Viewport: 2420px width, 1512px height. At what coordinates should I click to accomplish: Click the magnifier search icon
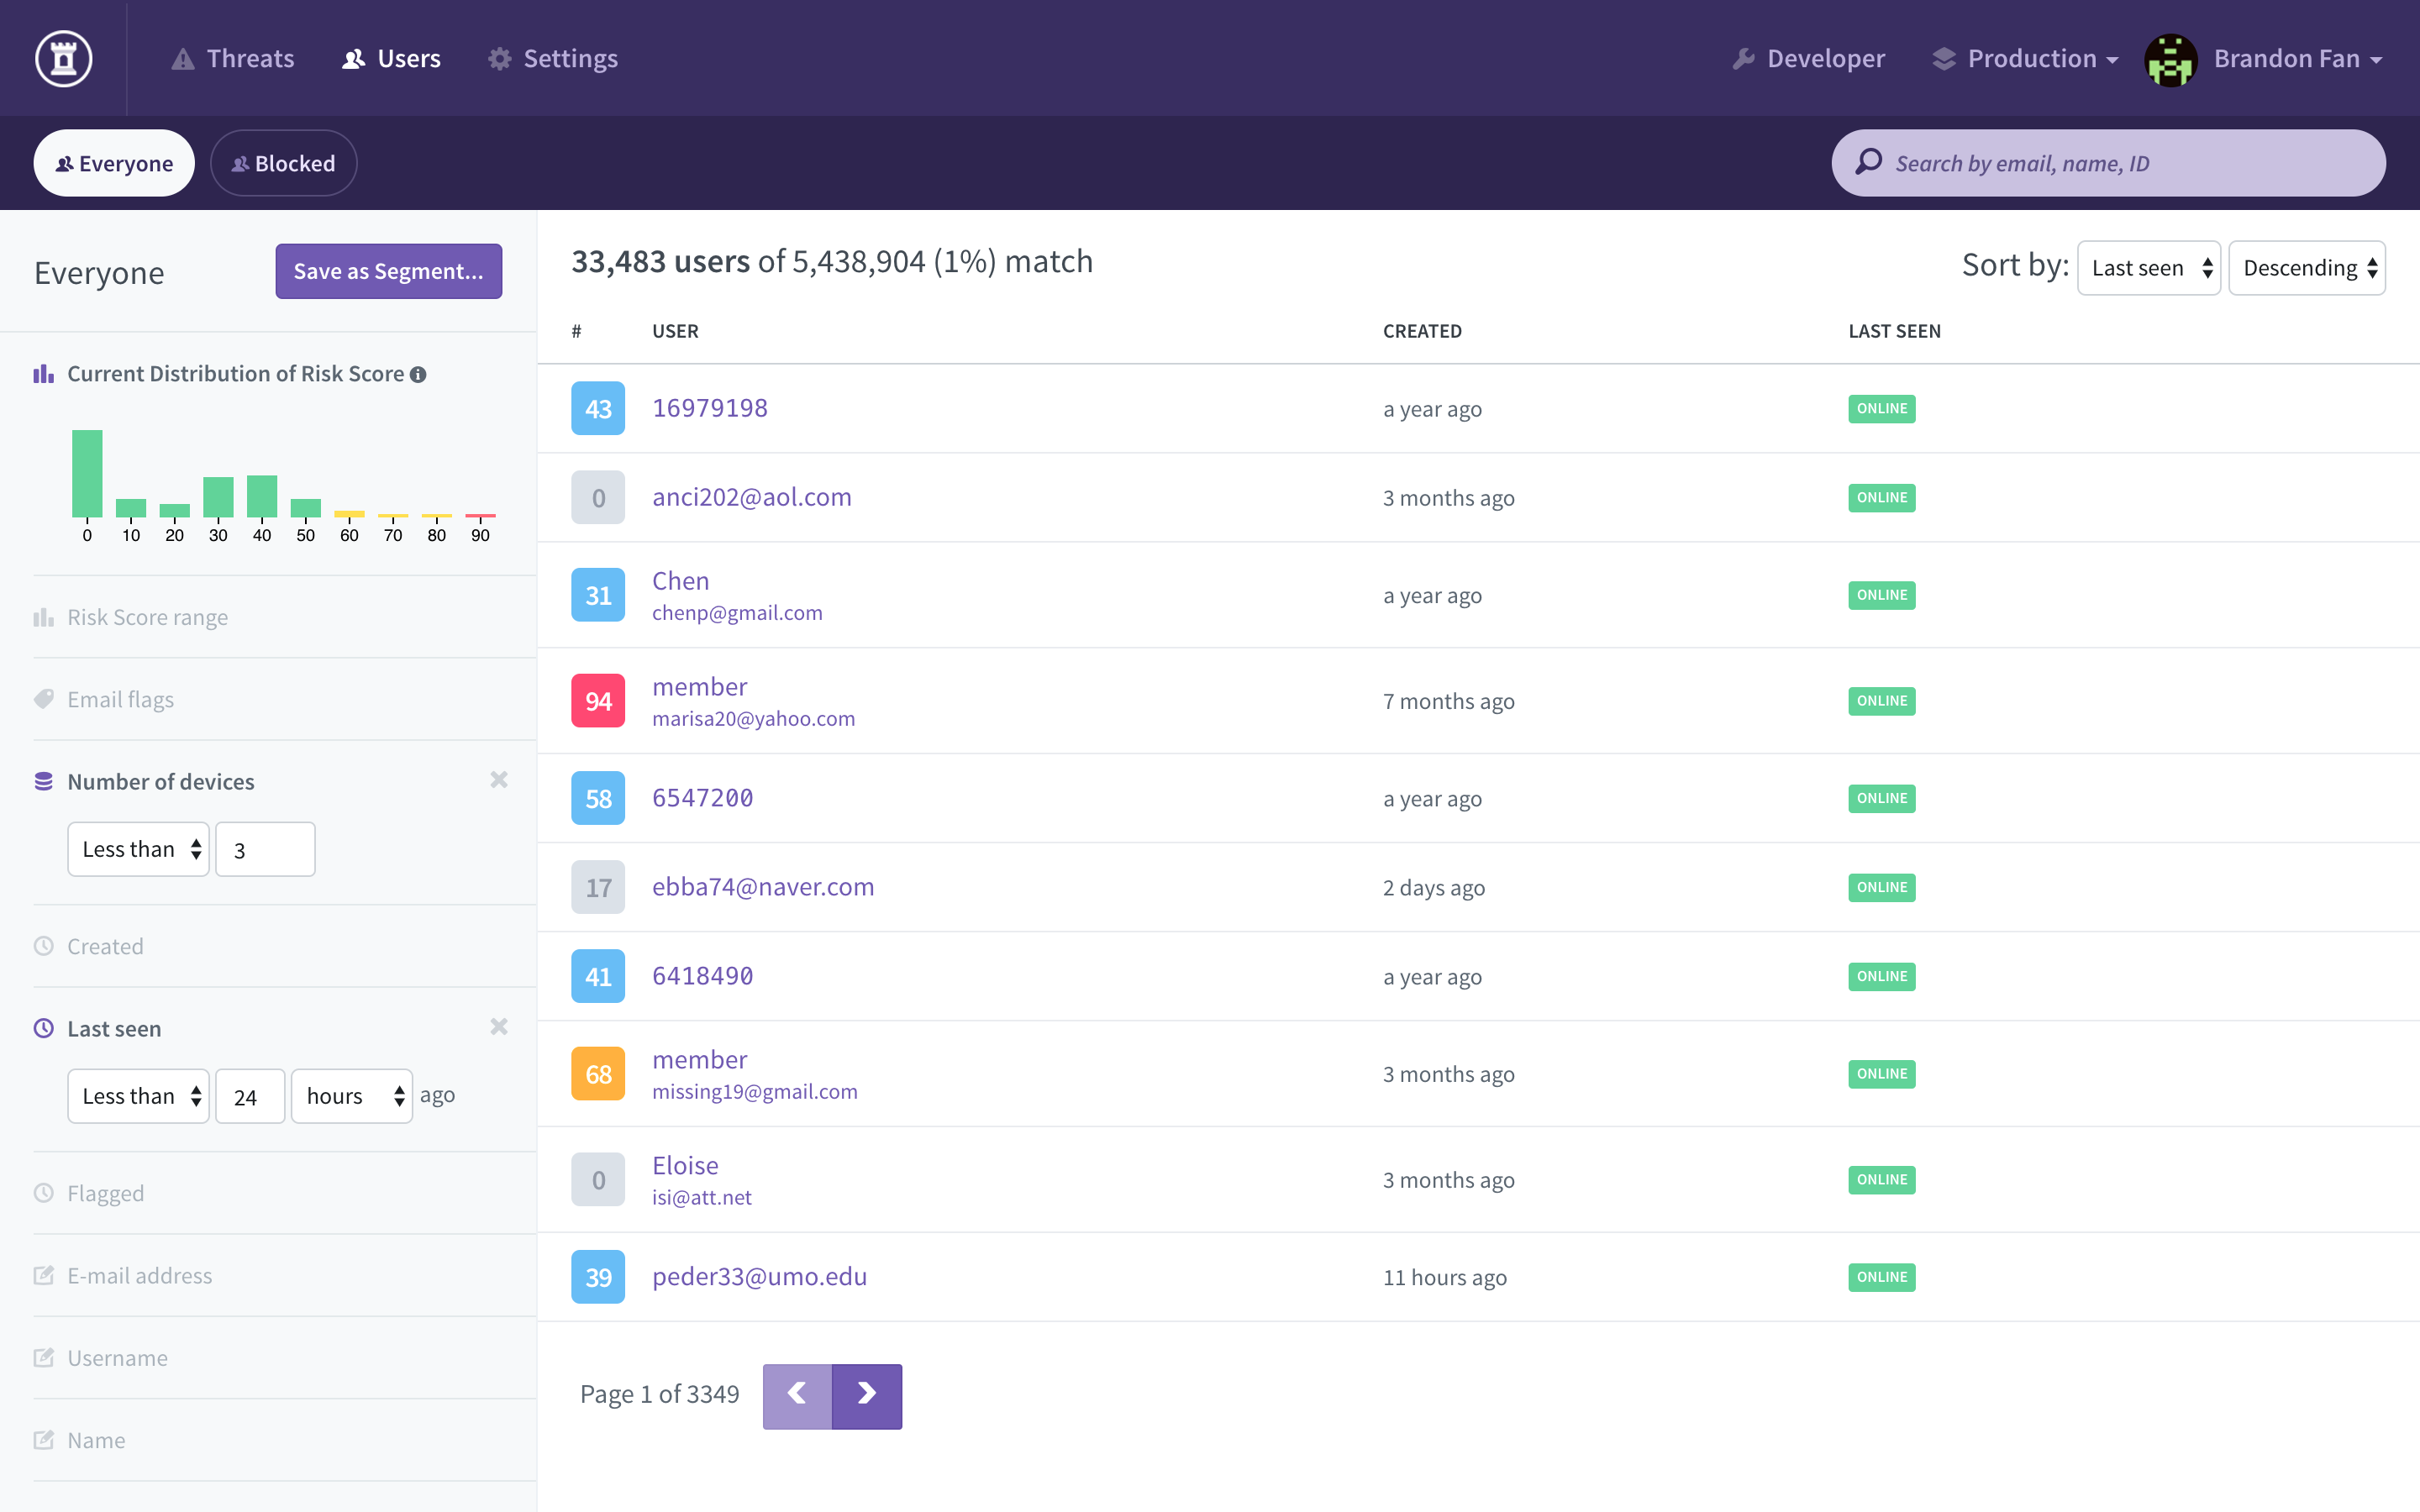point(1868,162)
